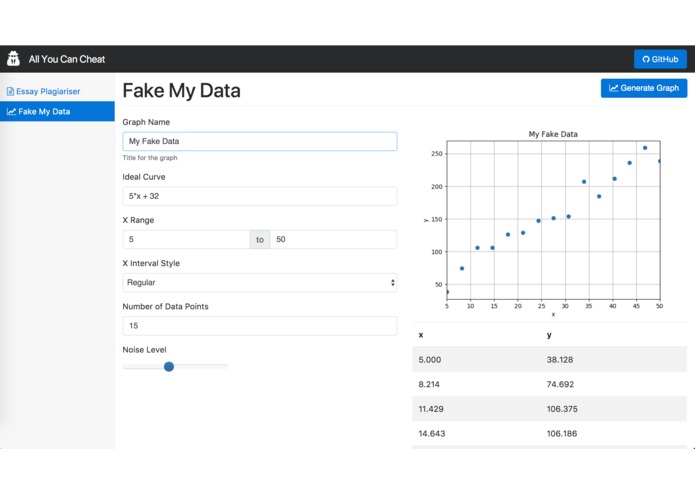Viewport: 695px width, 494px height.
Task: Click the All You Can Cheat logo icon
Action: pos(14,59)
